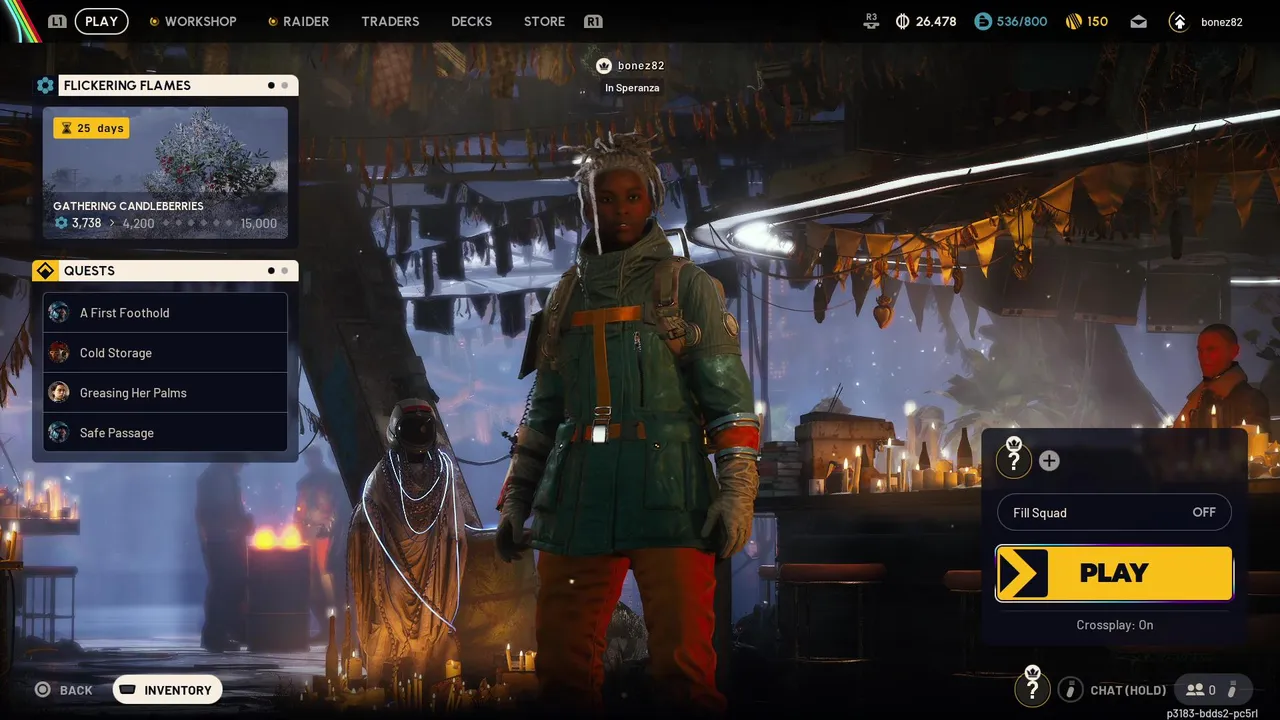
Task: Click the 4,200 next milestone value
Action: tap(139, 223)
